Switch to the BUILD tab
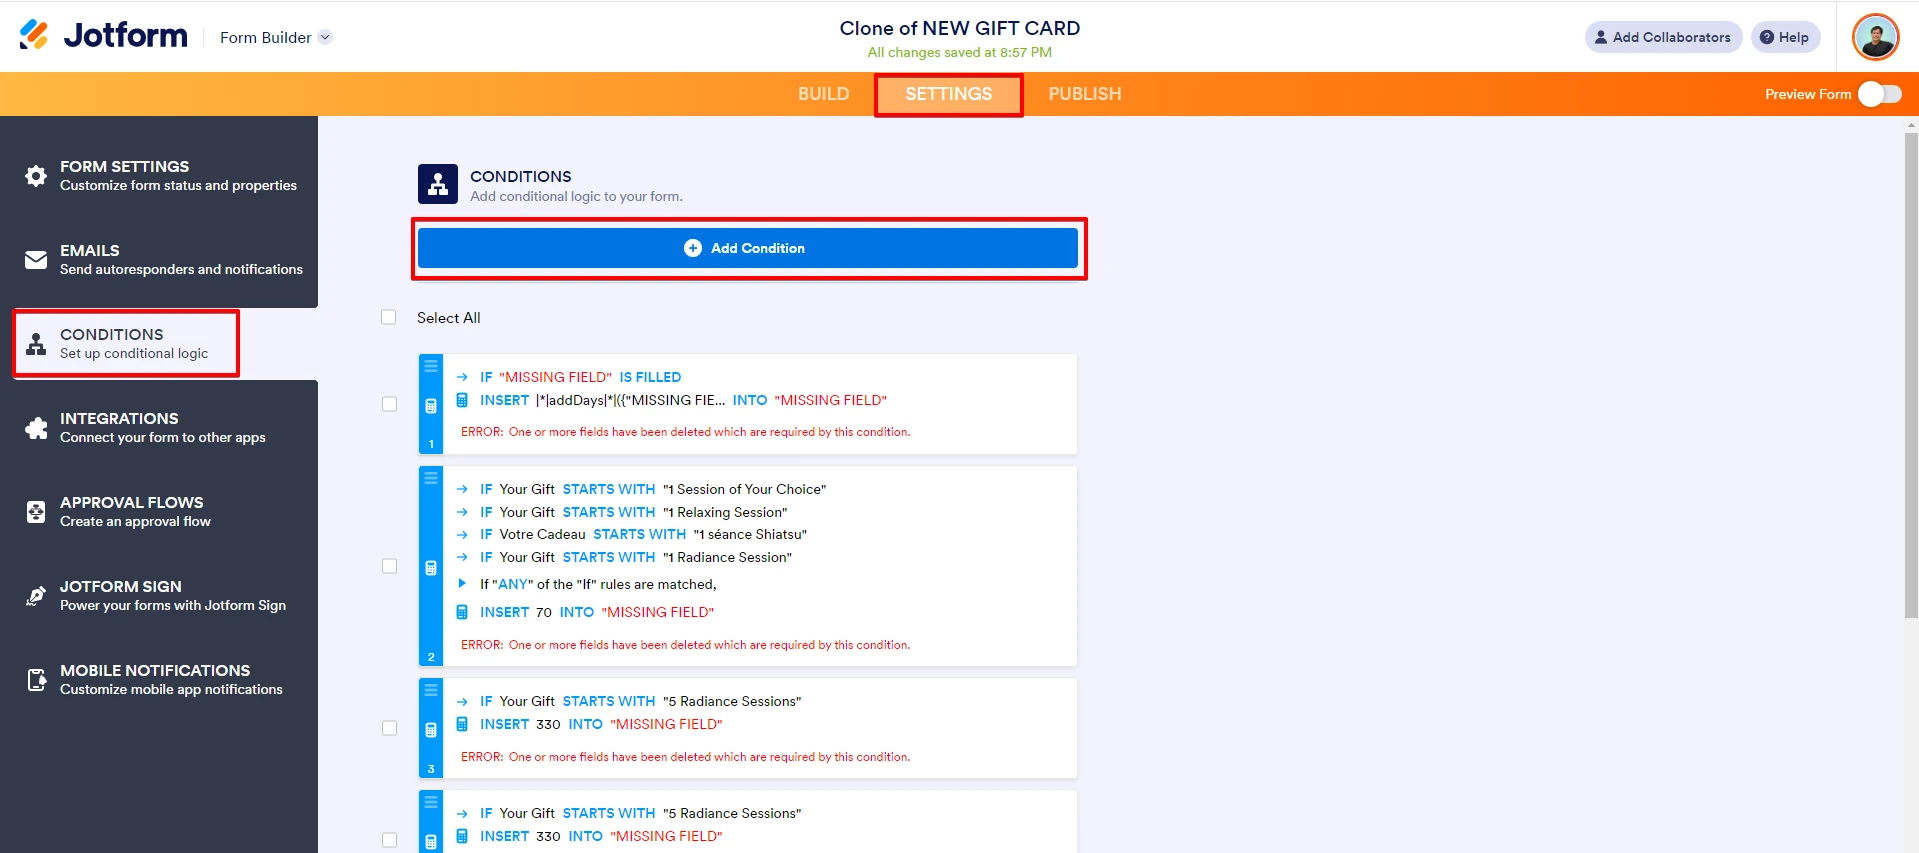This screenshot has height=853, width=1919. [x=823, y=94]
